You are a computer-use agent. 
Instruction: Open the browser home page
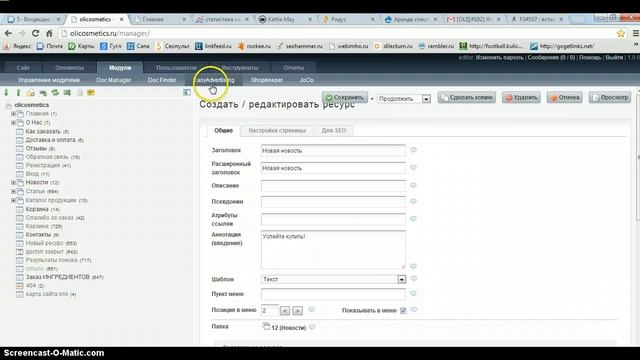tap(49, 33)
